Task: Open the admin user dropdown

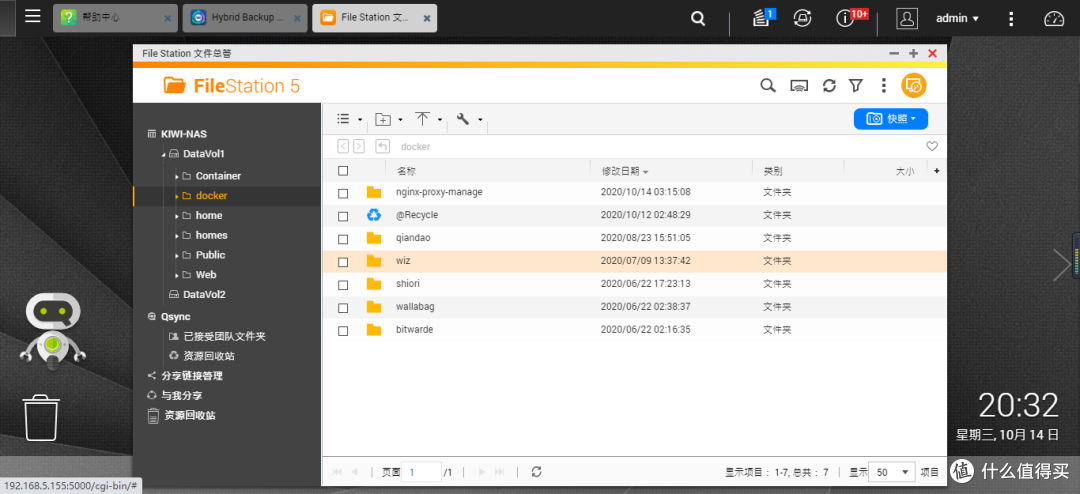Action: (x=957, y=19)
